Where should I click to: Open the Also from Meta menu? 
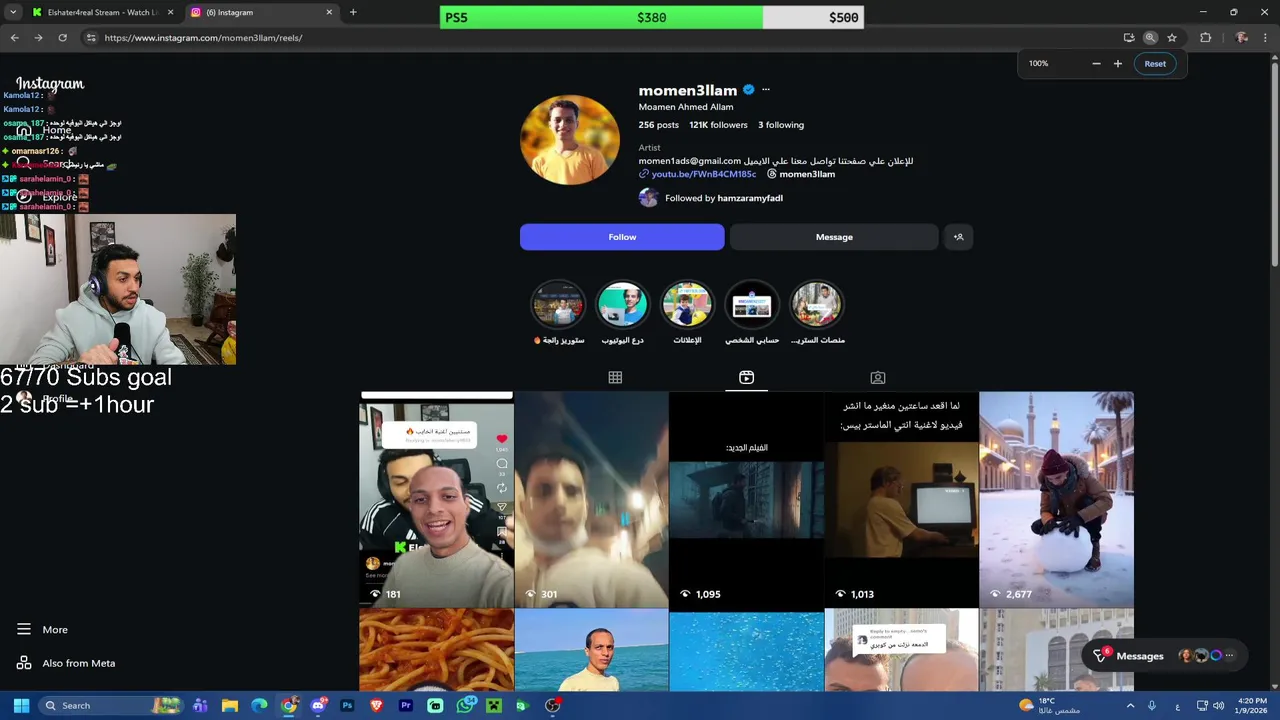tap(66, 663)
